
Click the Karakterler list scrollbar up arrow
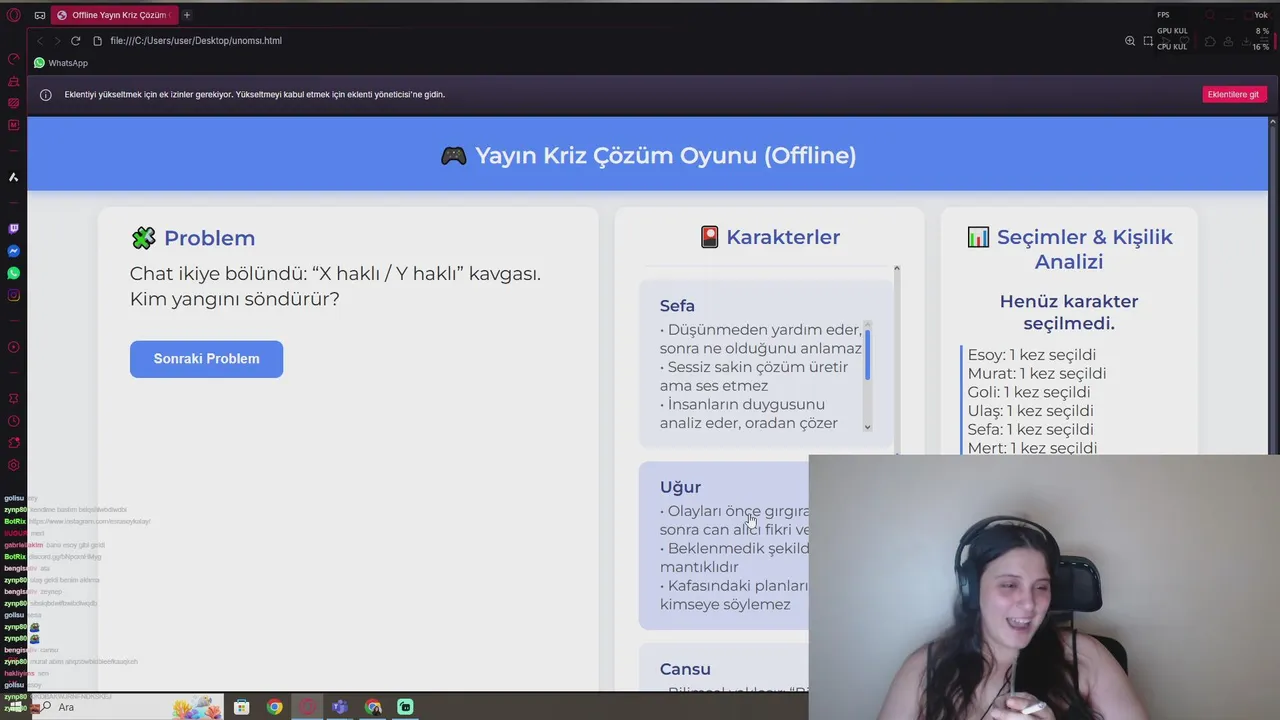896,269
